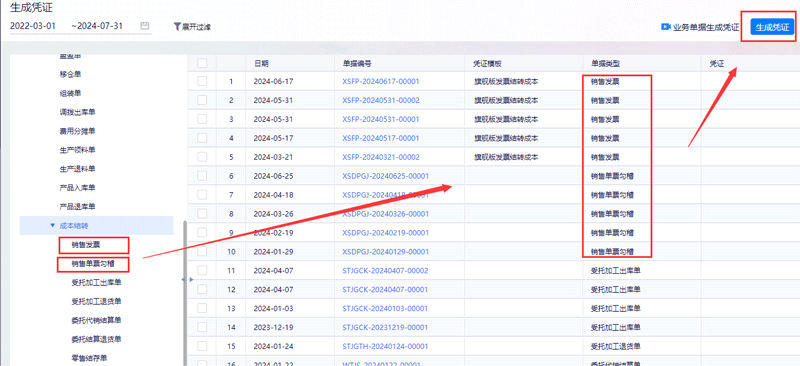
Task: Click the video camera icon beside 业务单据生成凭证
Action: [x=666, y=27]
